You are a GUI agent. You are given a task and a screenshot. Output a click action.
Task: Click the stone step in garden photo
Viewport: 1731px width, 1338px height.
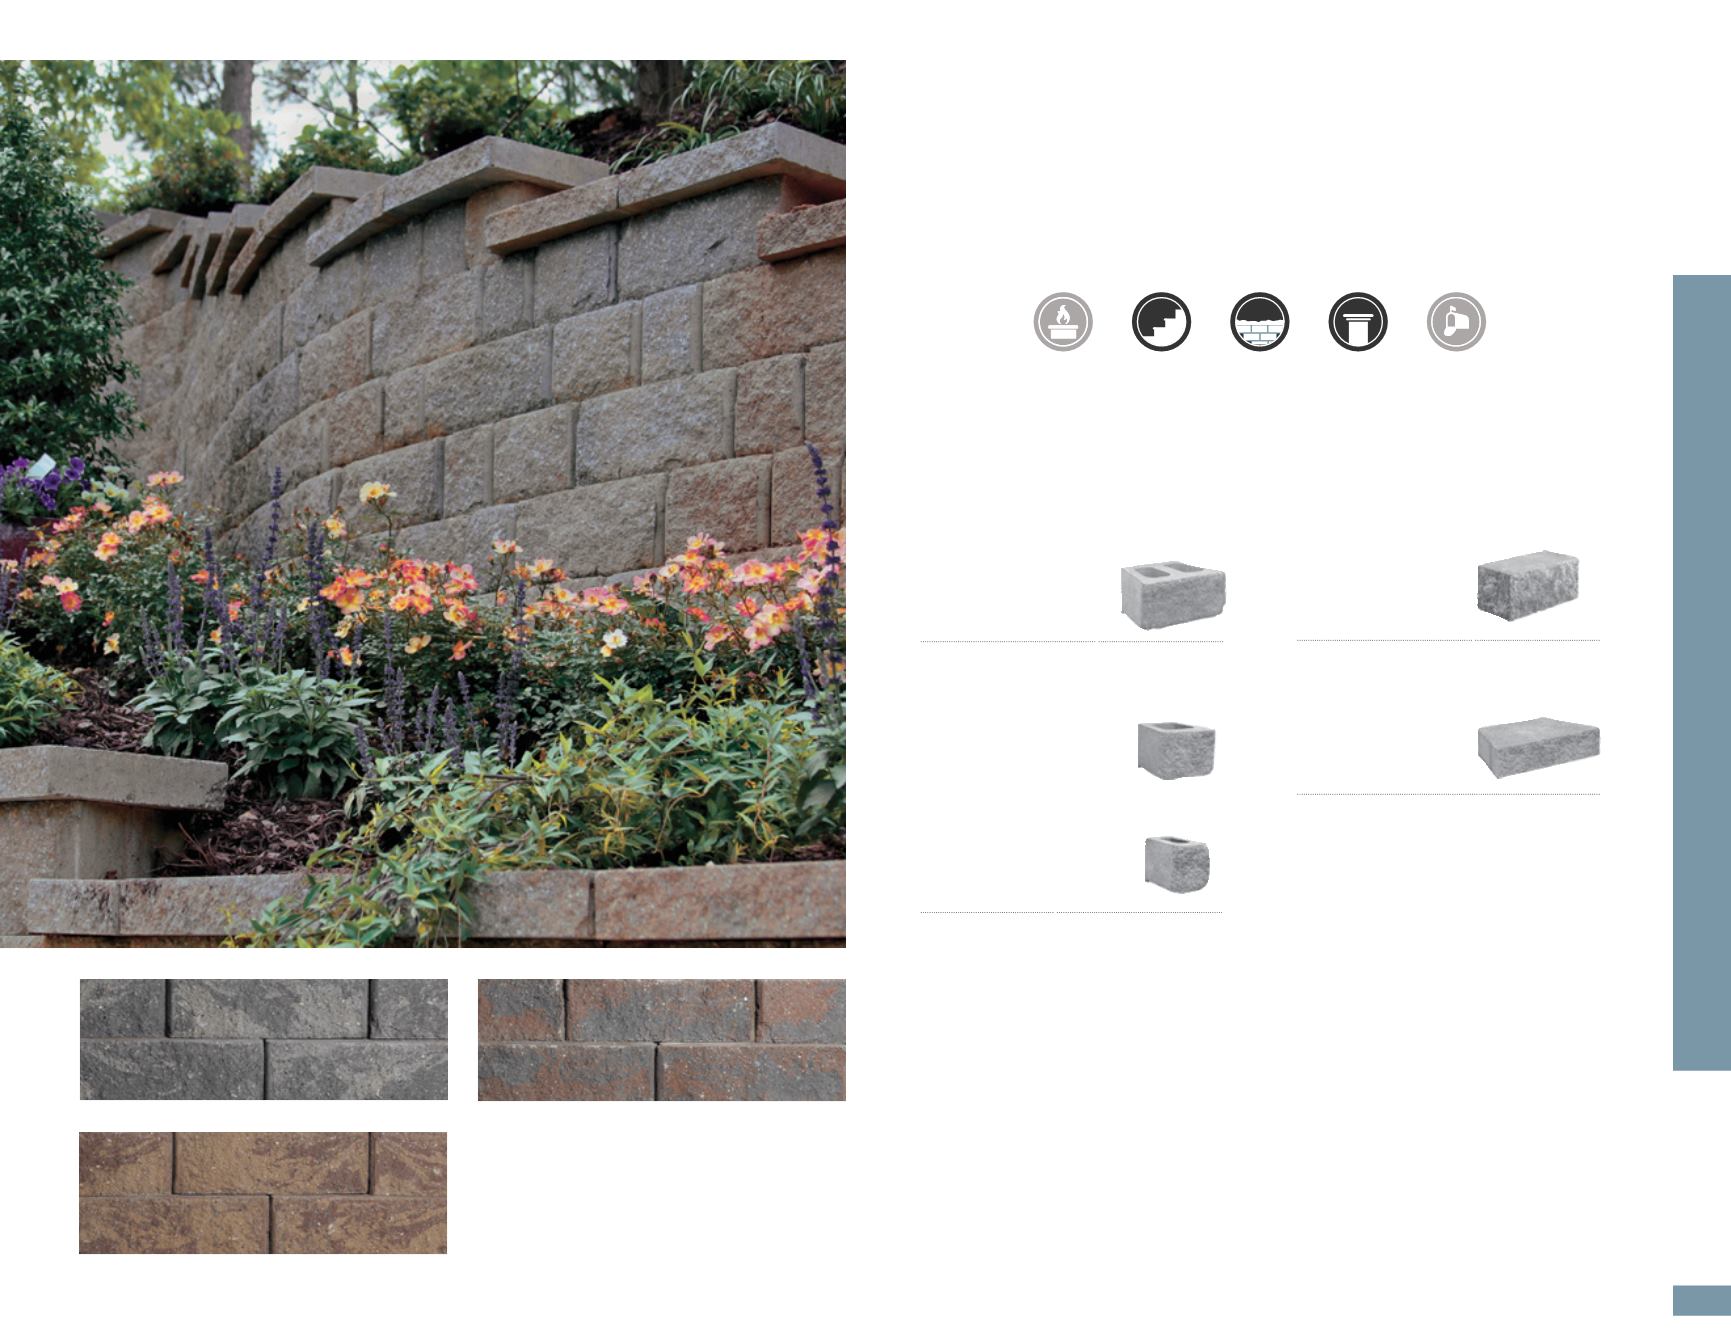point(112,777)
